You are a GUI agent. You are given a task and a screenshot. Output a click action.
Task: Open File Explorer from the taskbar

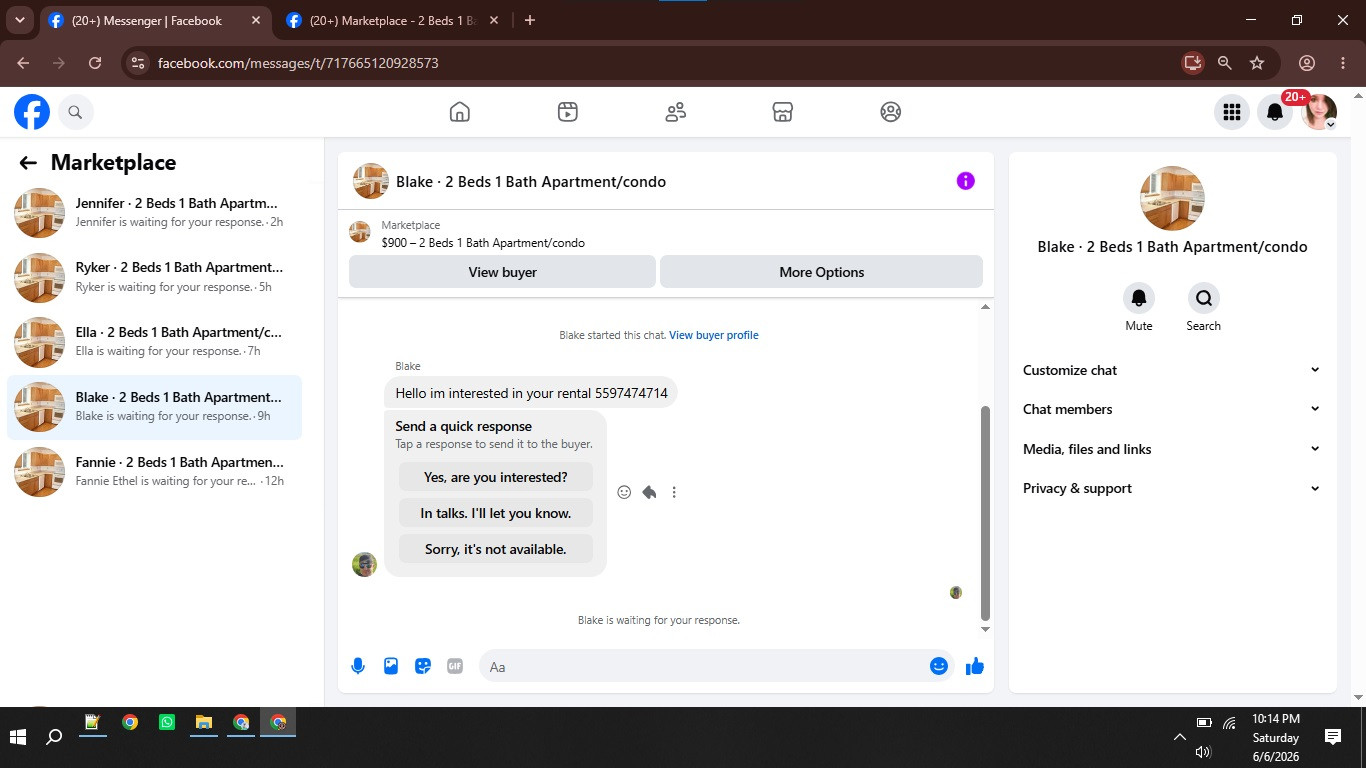click(x=204, y=722)
